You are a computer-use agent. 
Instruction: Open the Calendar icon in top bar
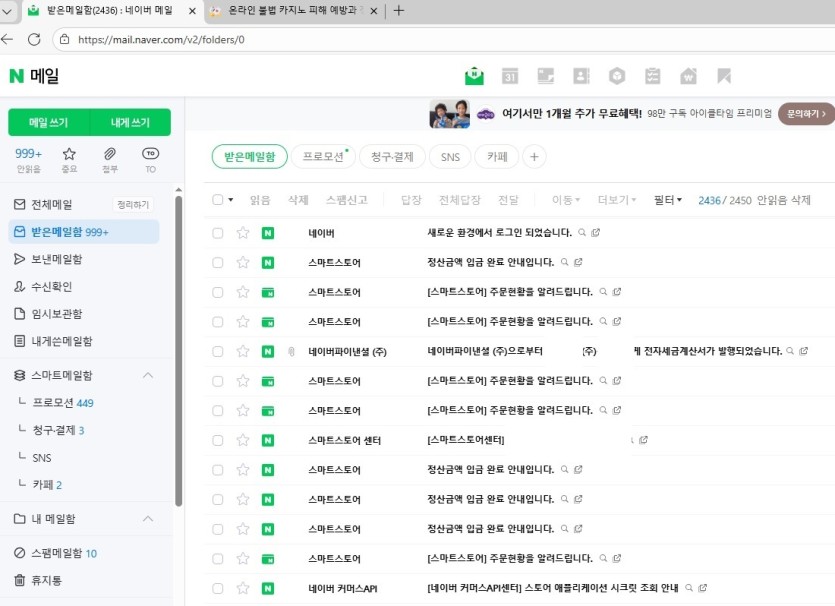(510, 76)
